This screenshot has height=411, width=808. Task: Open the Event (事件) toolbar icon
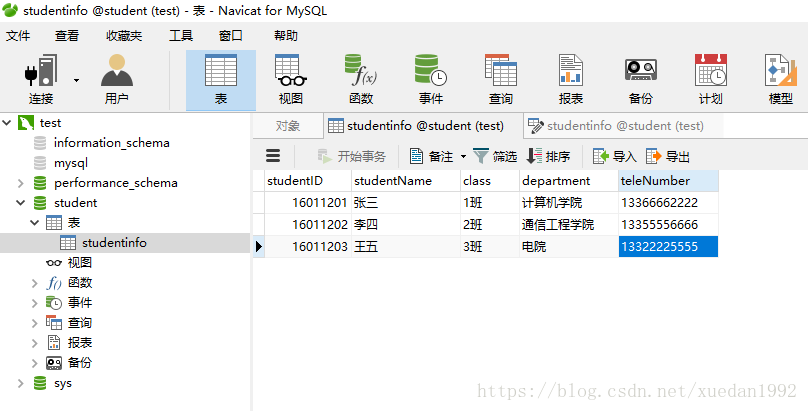click(x=431, y=80)
